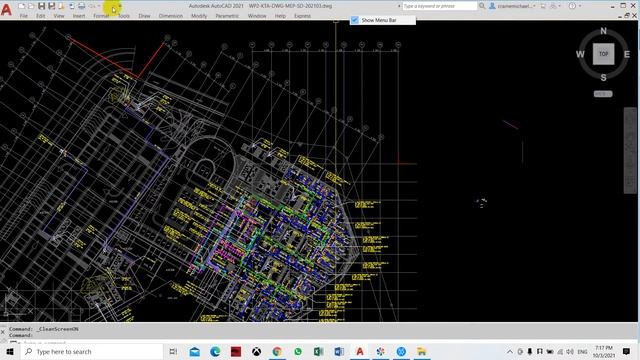The height and width of the screenshot is (360, 640).
Task: Open the Format menu
Action: coord(101,16)
